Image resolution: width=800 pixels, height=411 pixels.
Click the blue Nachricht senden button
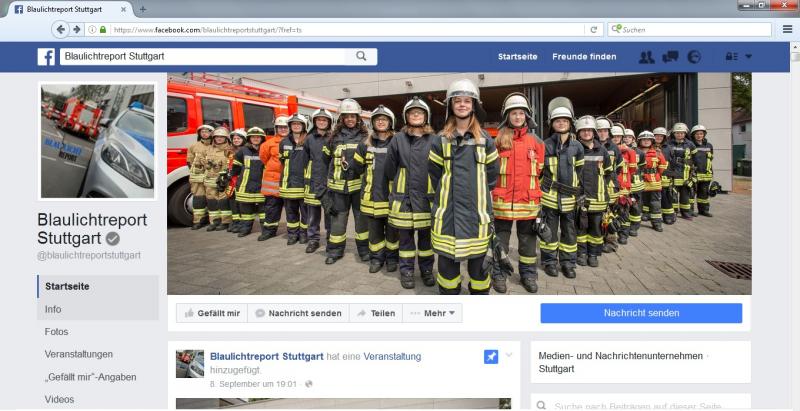tap(641, 313)
